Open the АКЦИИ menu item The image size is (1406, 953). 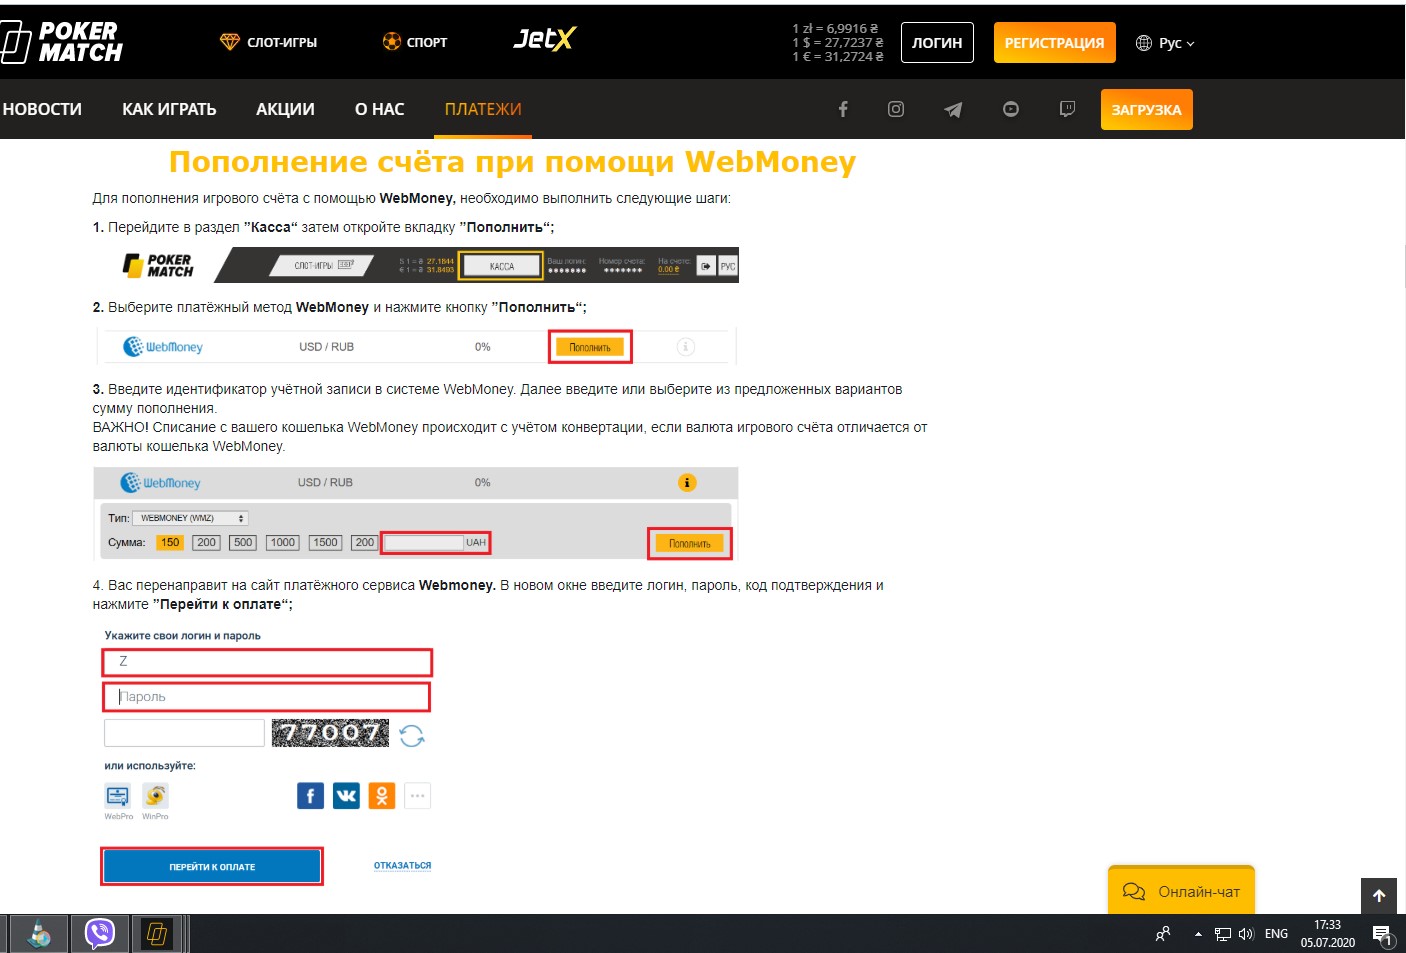pos(285,109)
